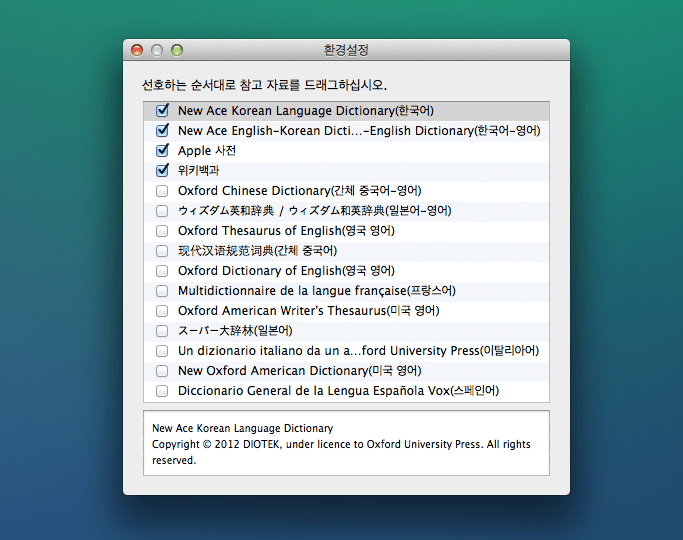Click the gray minimize window button

(157, 51)
